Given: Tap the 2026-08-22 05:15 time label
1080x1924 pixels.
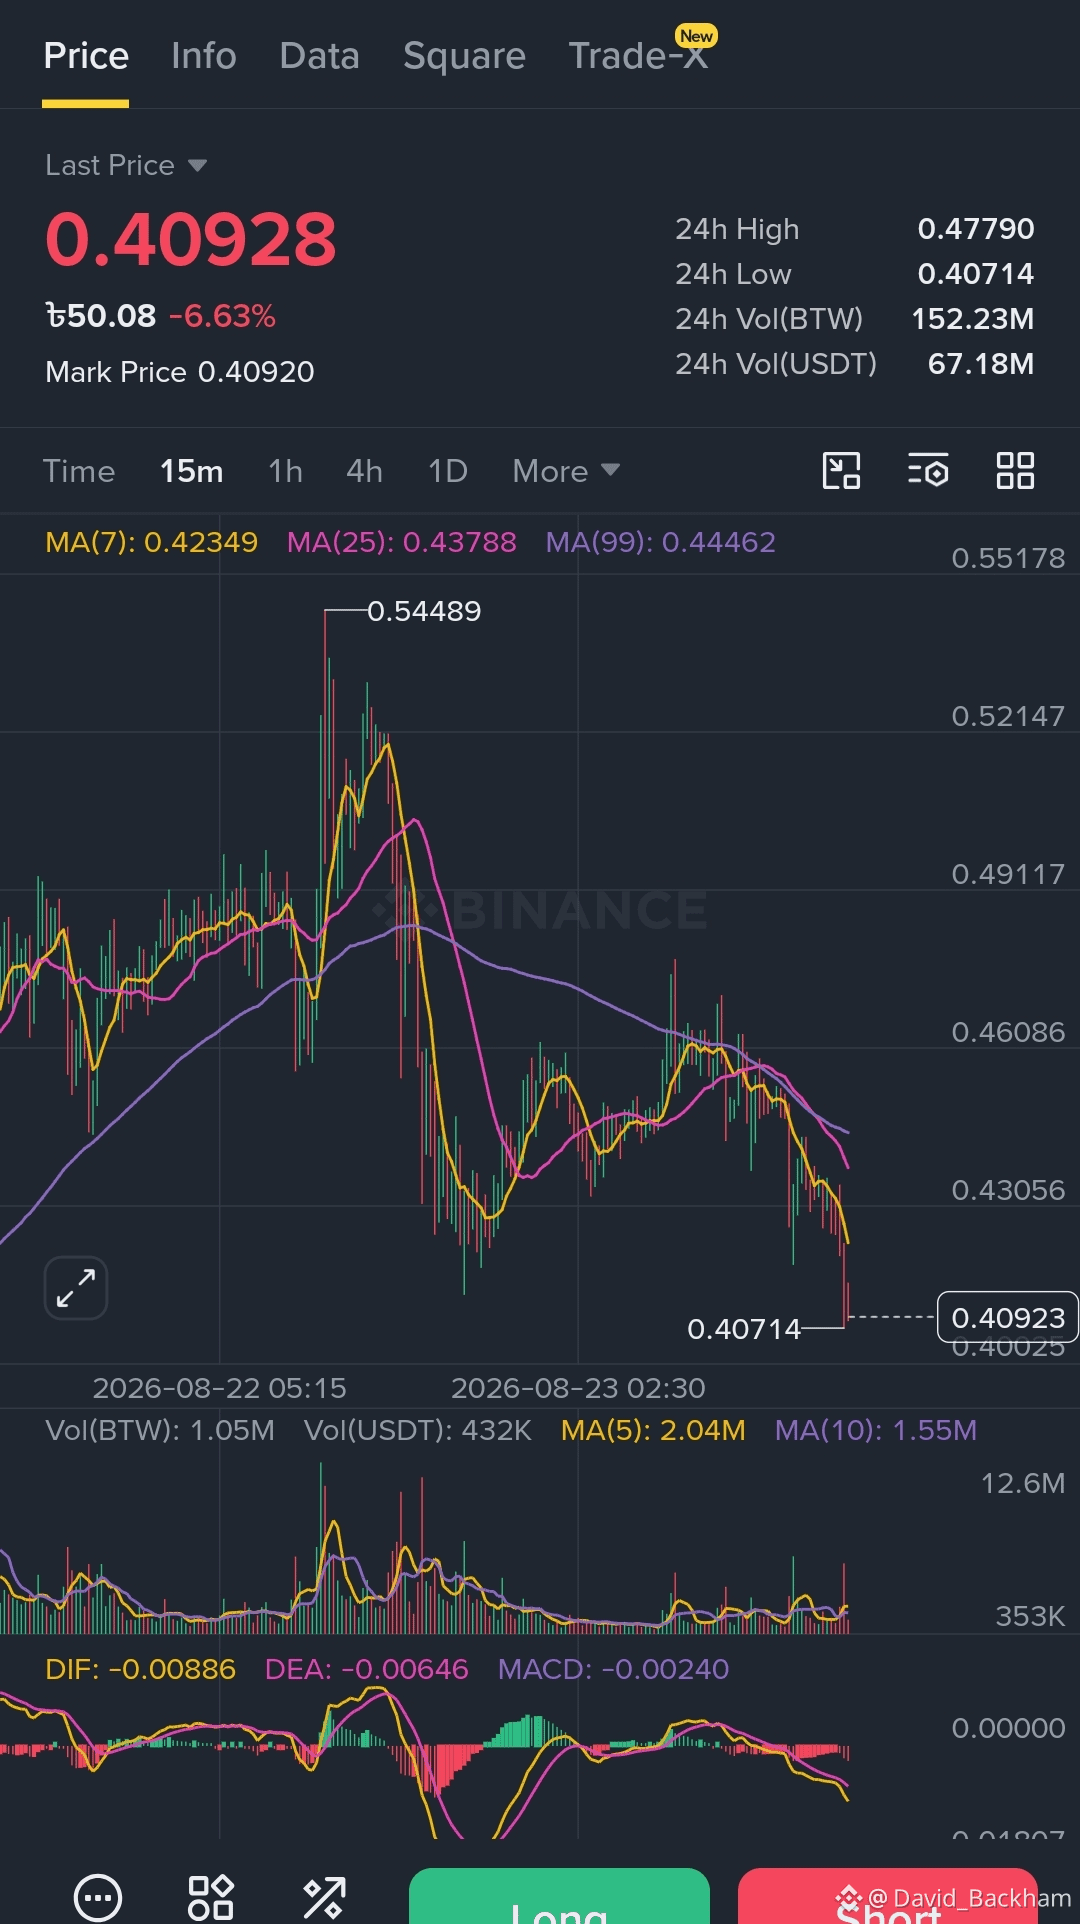Looking at the screenshot, I should pos(219,1388).
